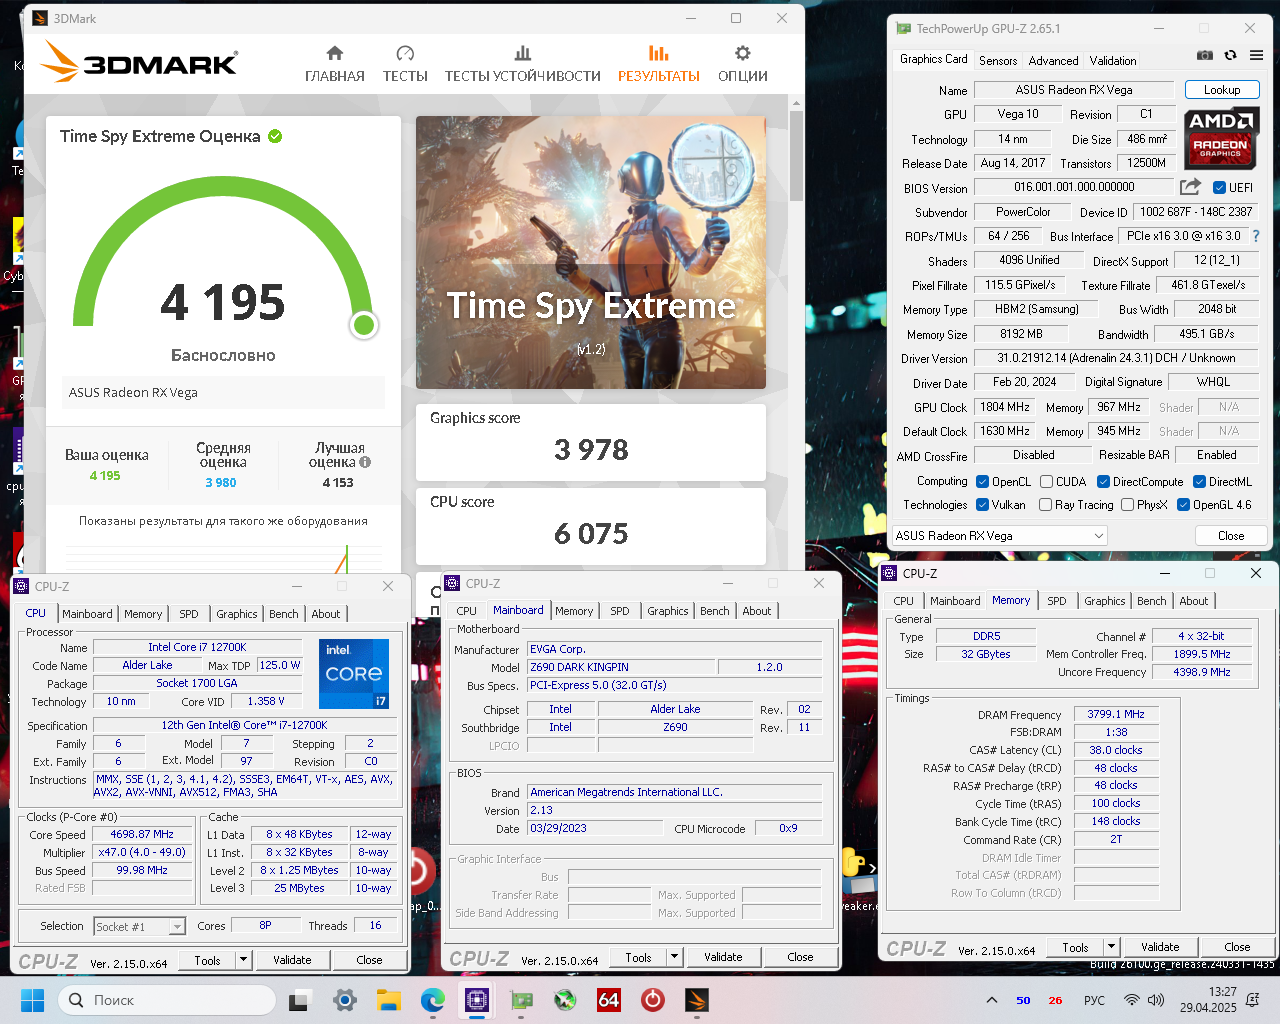Open the ASUS Radeon RX Vega GPU dropdown
Screen dimensions: 1280x1024
pos(999,536)
